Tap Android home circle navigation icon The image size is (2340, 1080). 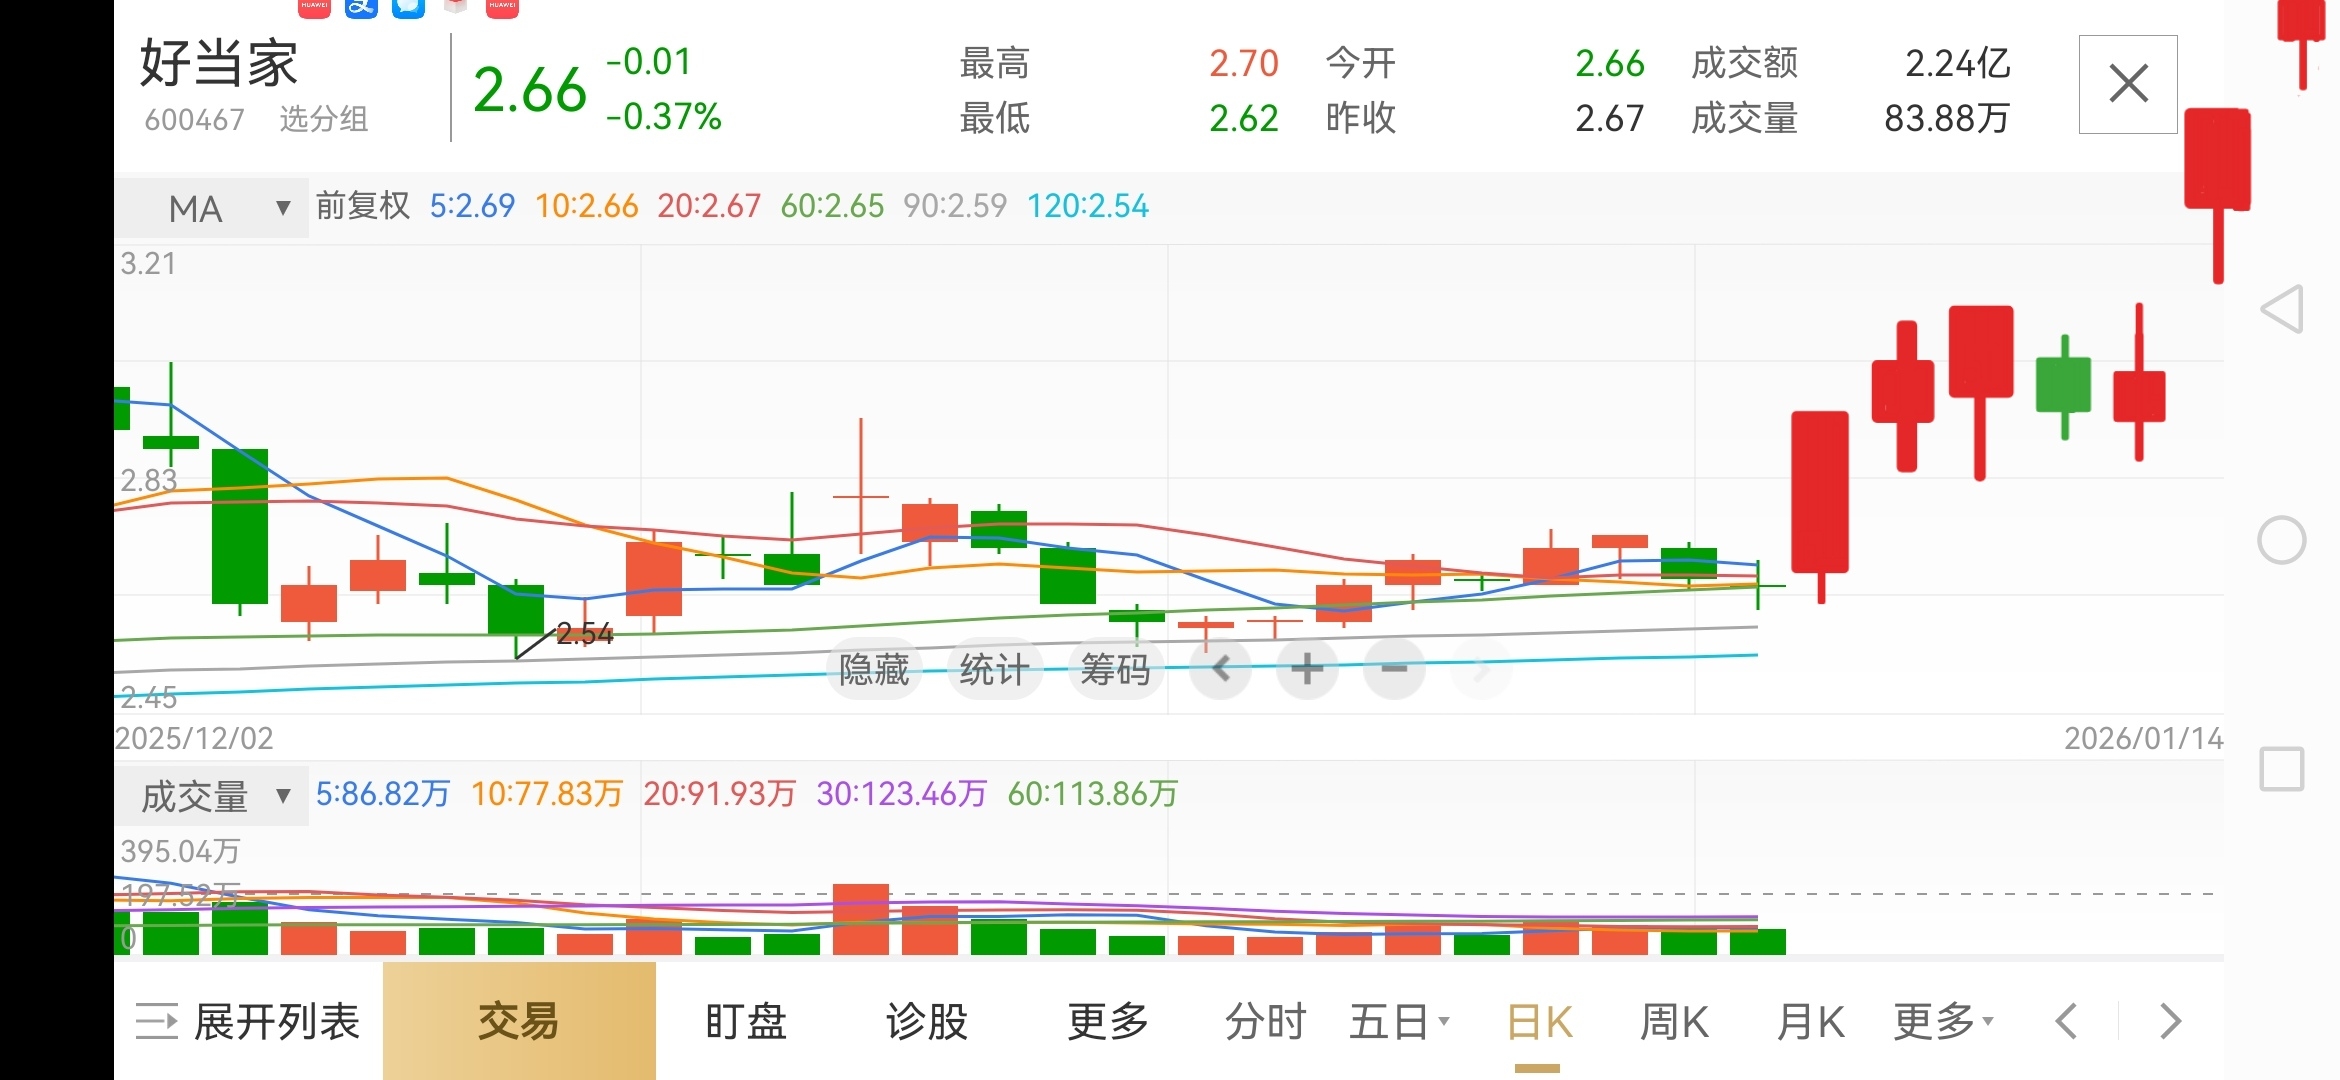[x=2282, y=541]
